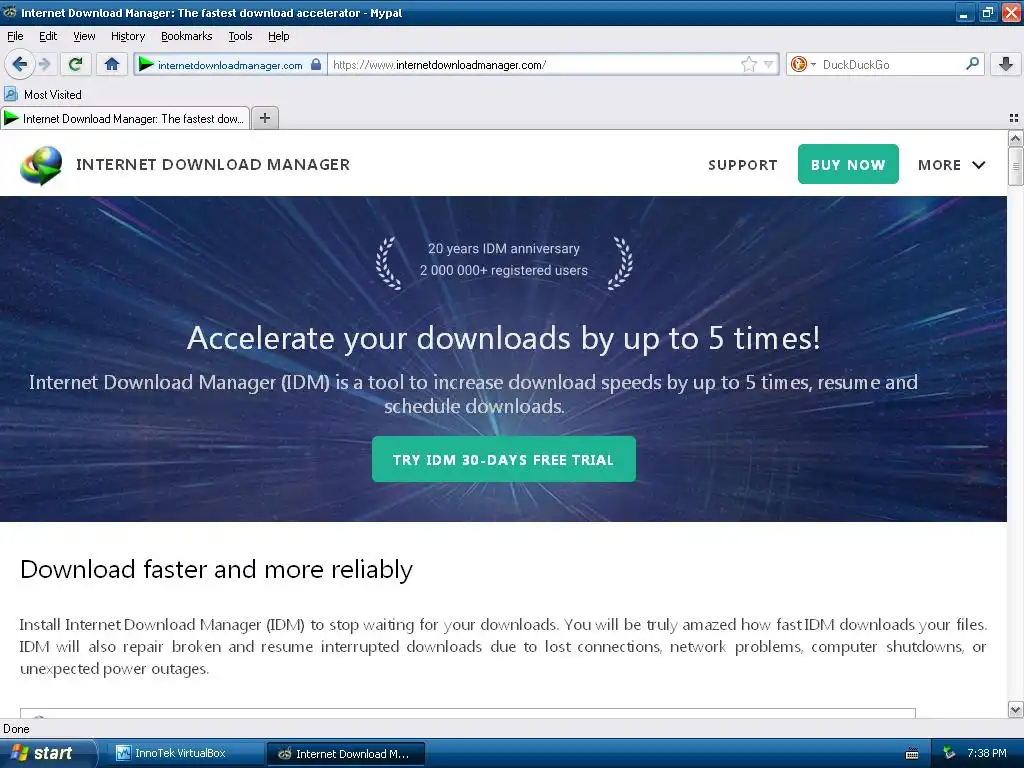Click the magnifier search icon
Viewport: 1024px width, 768px height.
(x=972, y=64)
